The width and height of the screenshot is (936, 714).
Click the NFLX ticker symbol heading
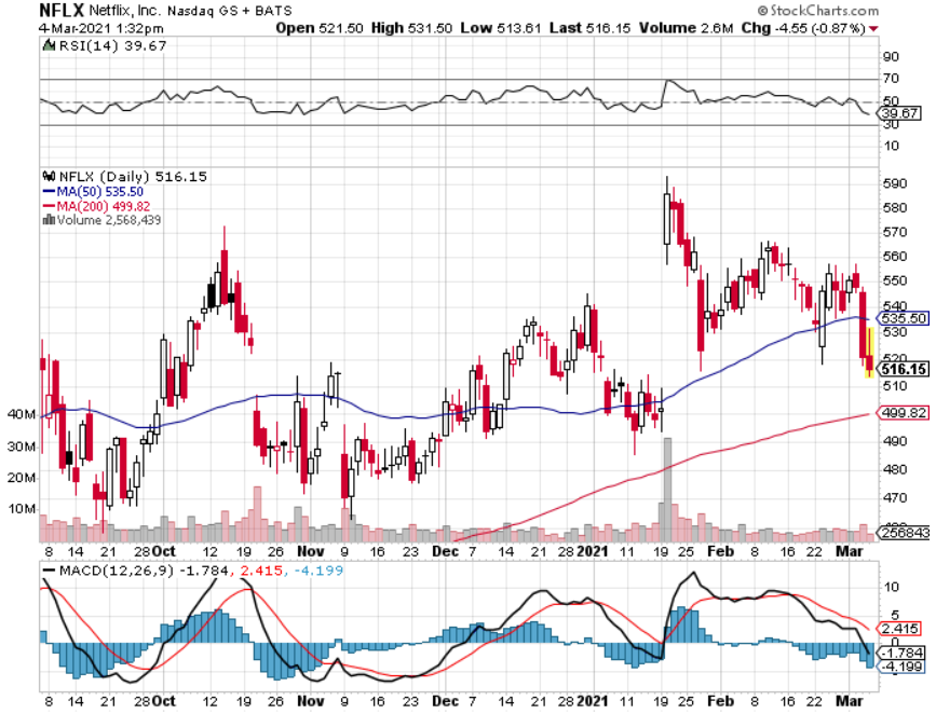click(x=61, y=10)
